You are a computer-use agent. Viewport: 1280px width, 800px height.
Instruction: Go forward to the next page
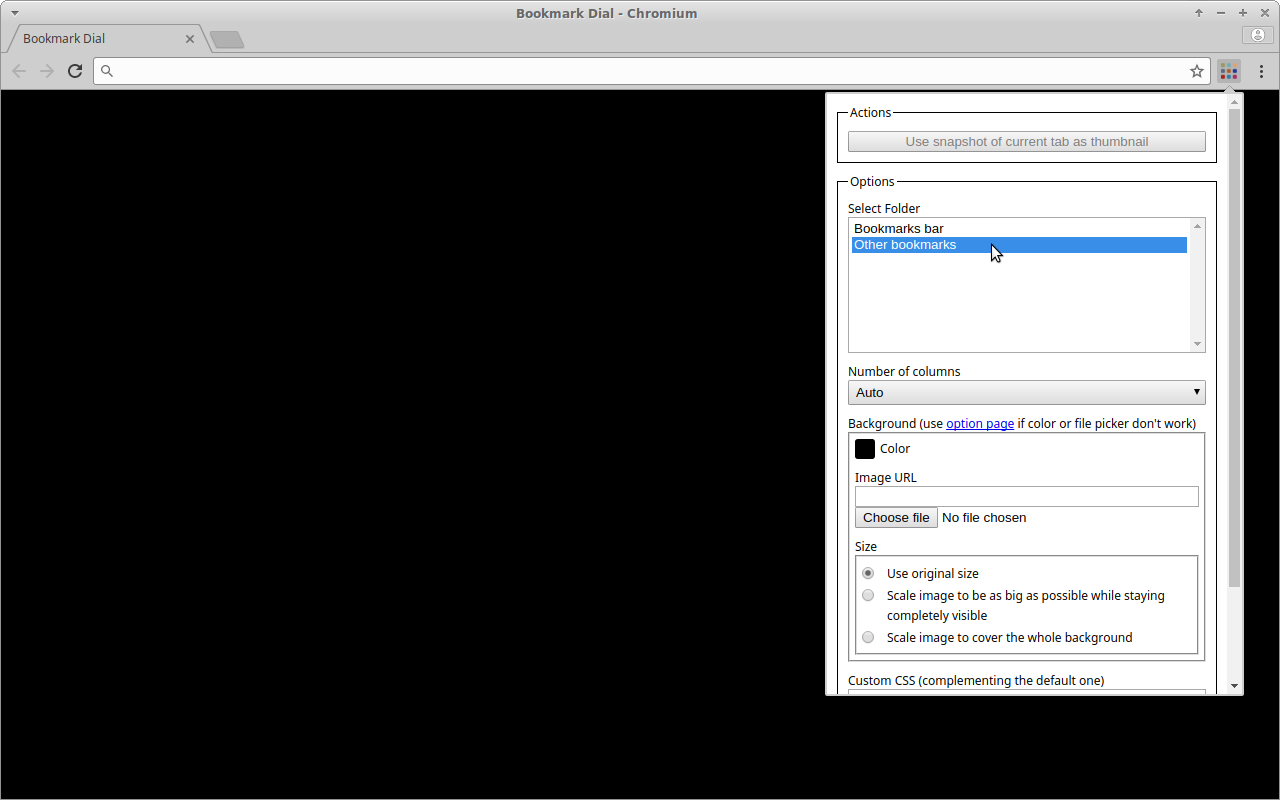tap(46, 71)
